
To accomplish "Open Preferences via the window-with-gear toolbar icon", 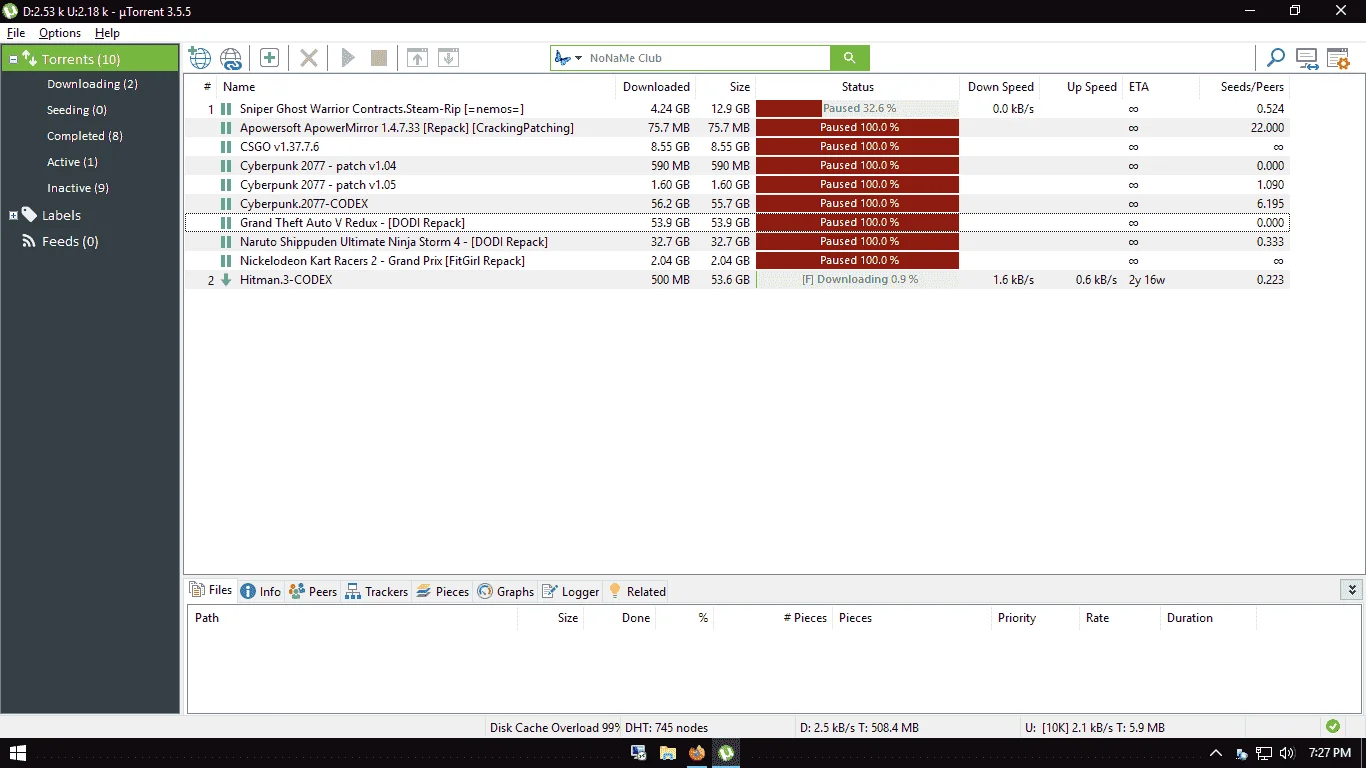I will click(1338, 58).
